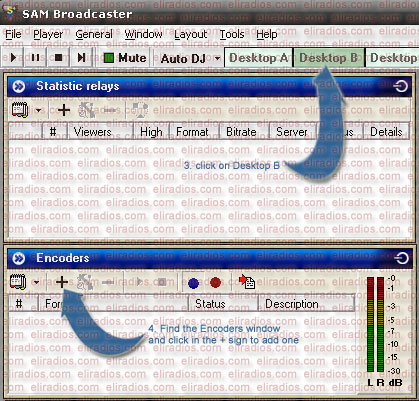
Task: Expand dropdown arrow beside Statistic relays notepad
Action: pos(38,110)
